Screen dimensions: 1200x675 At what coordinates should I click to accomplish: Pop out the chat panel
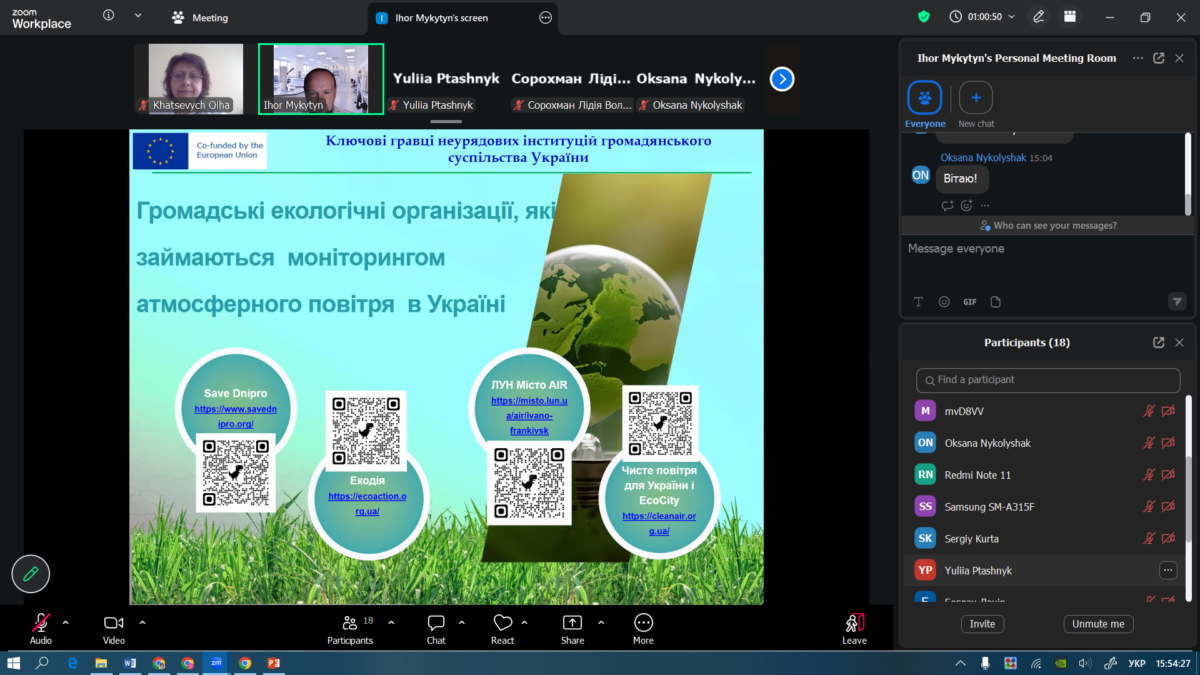[1159, 58]
